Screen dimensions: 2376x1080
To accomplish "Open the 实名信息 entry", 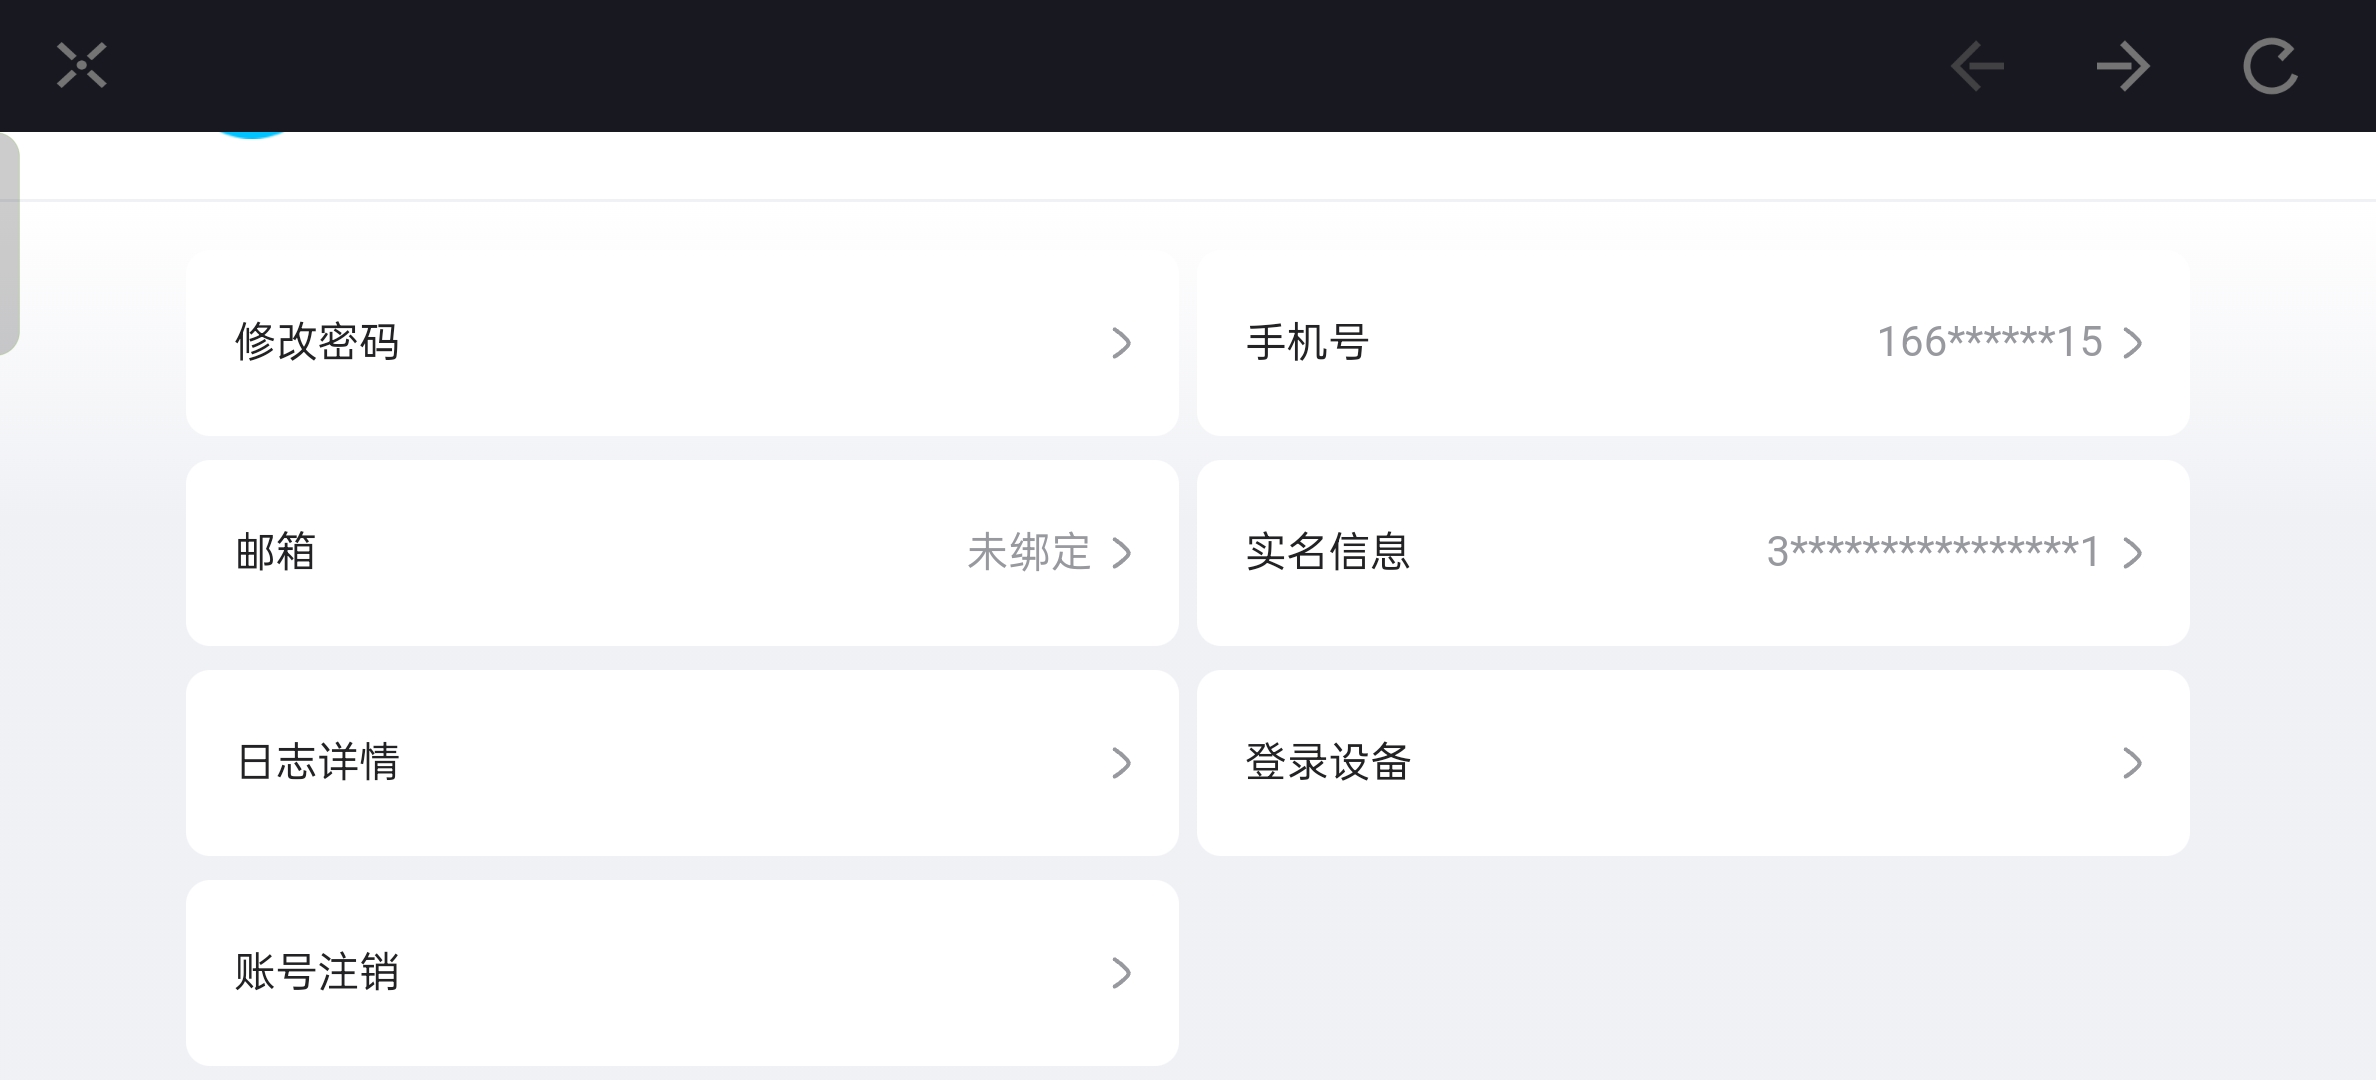I will [1328, 553].
